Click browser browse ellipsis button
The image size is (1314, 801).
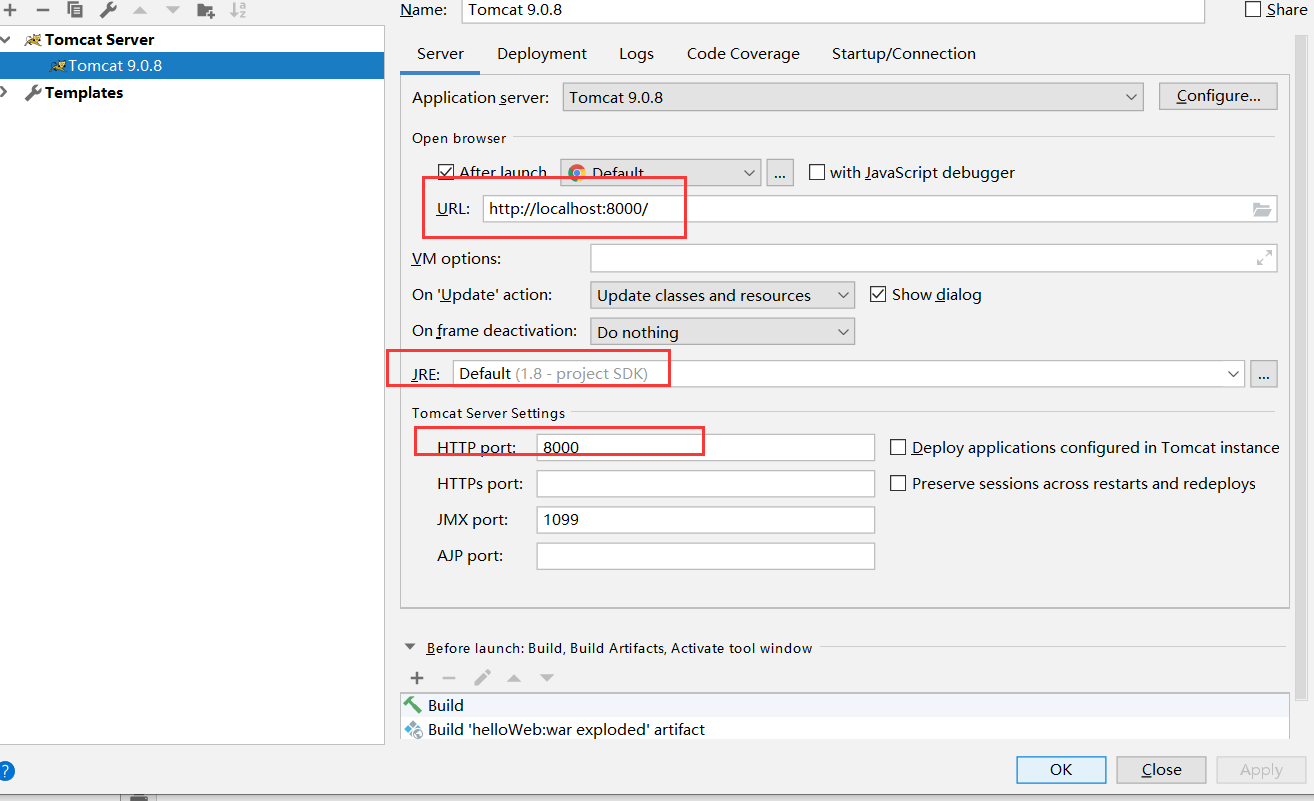(x=780, y=172)
